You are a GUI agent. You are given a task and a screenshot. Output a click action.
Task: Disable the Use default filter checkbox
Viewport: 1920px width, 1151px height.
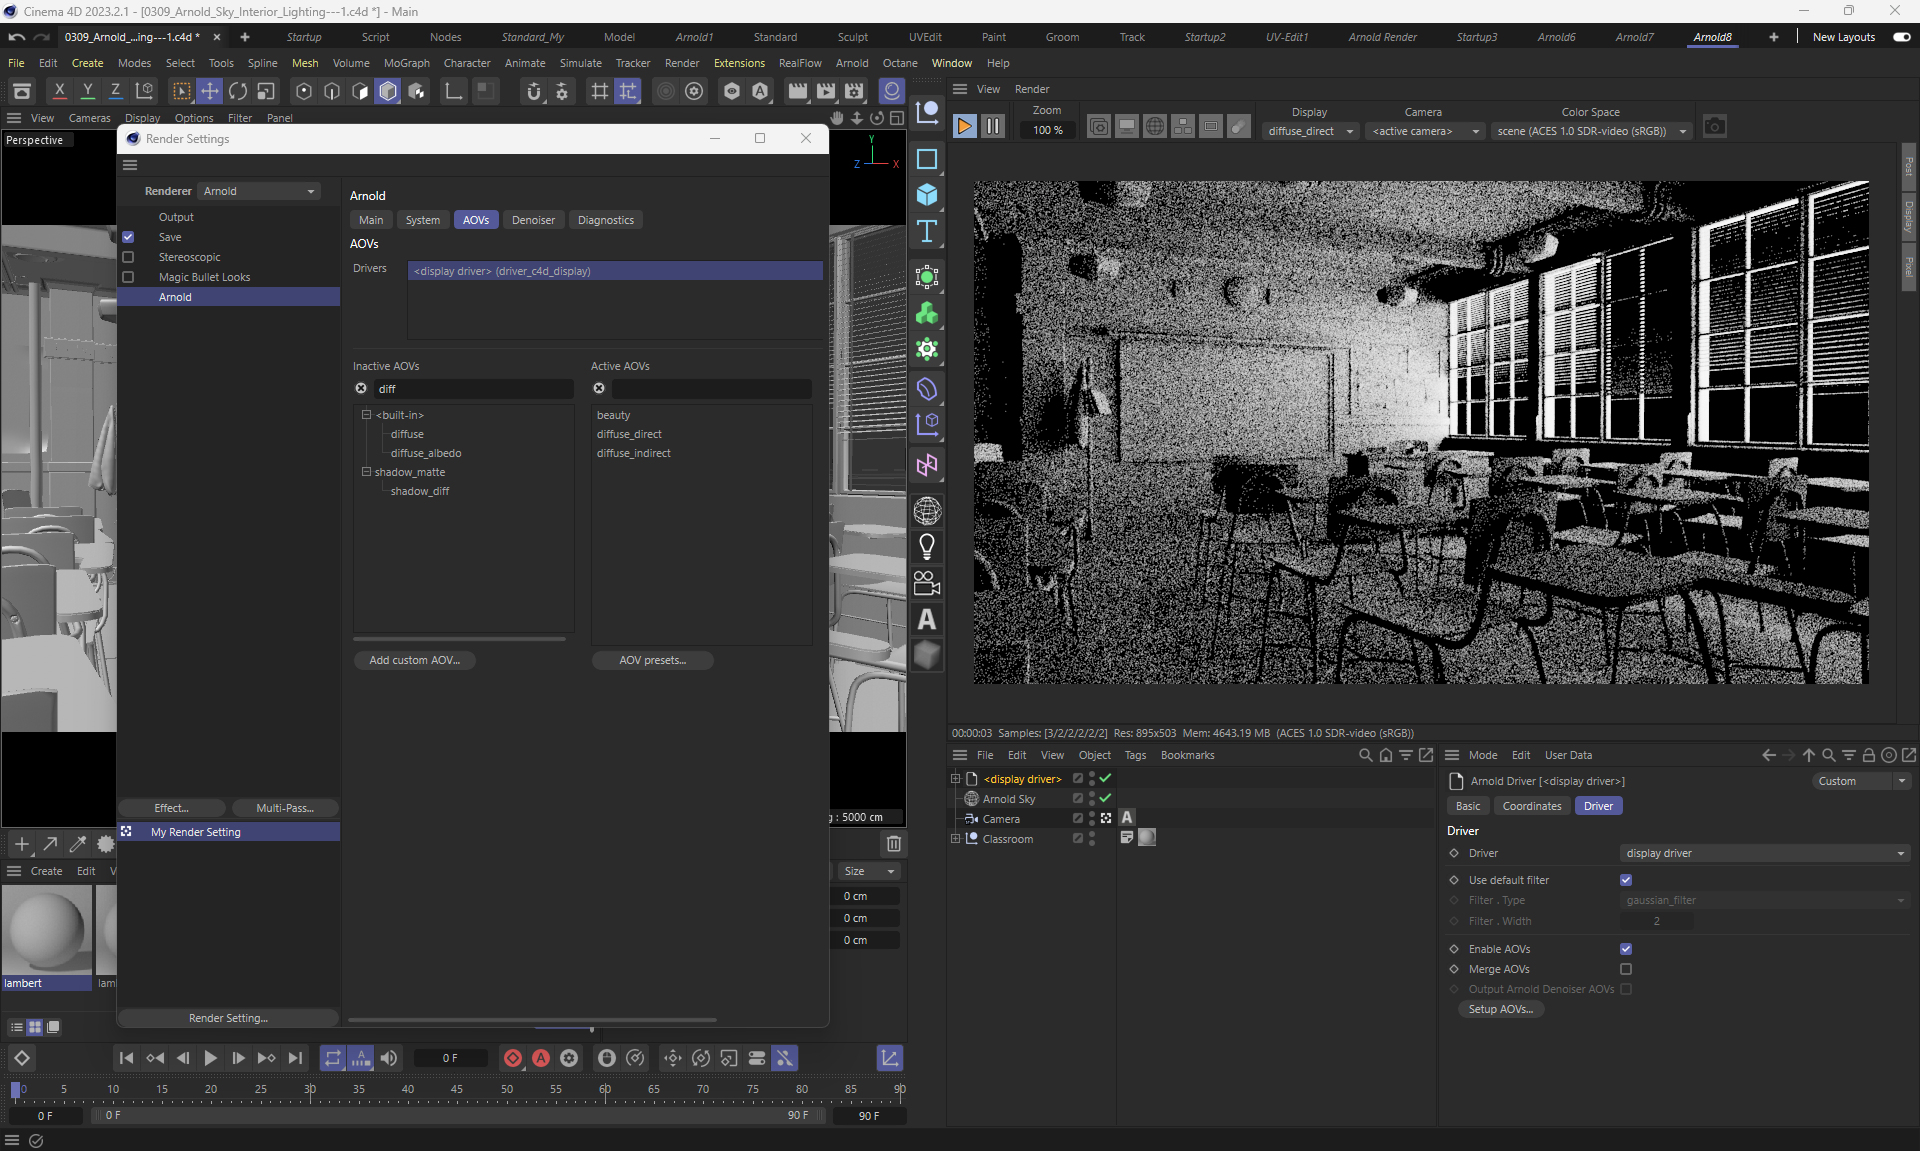[1626, 880]
